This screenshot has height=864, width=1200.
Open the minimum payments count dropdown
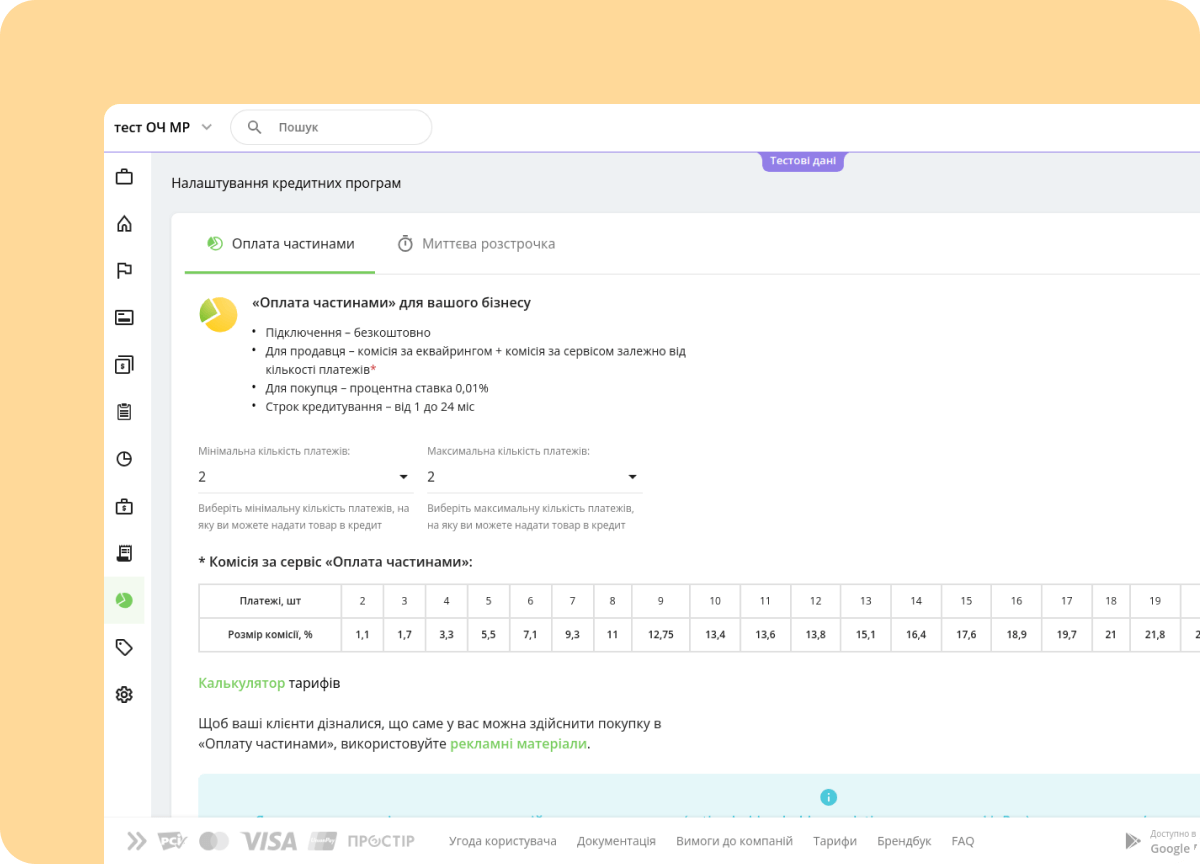[x=305, y=477]
